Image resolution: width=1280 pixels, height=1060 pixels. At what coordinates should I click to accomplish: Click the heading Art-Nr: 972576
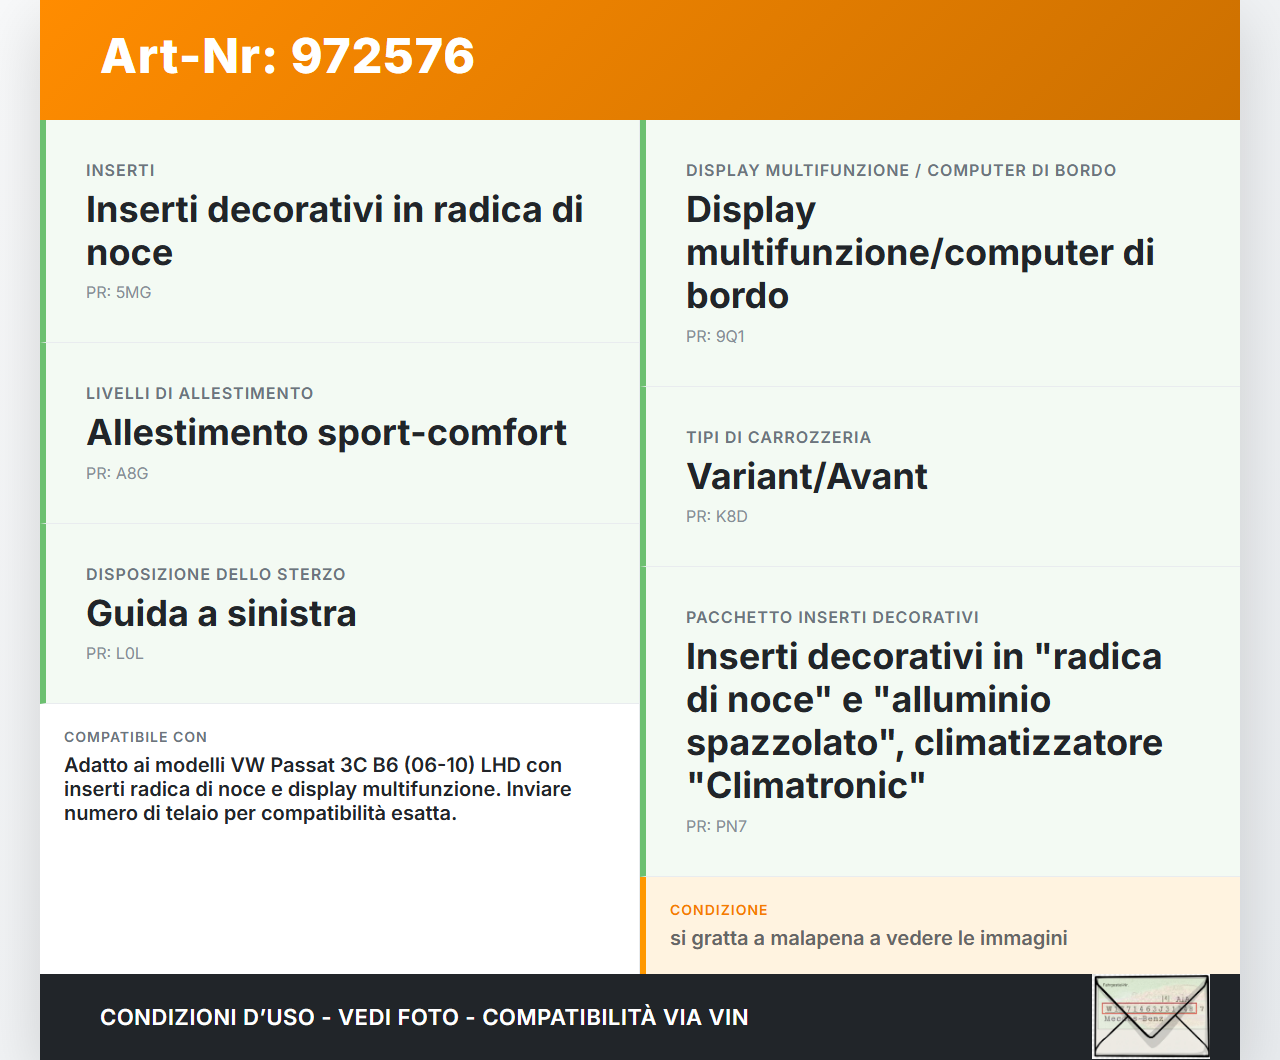(288, 57)
